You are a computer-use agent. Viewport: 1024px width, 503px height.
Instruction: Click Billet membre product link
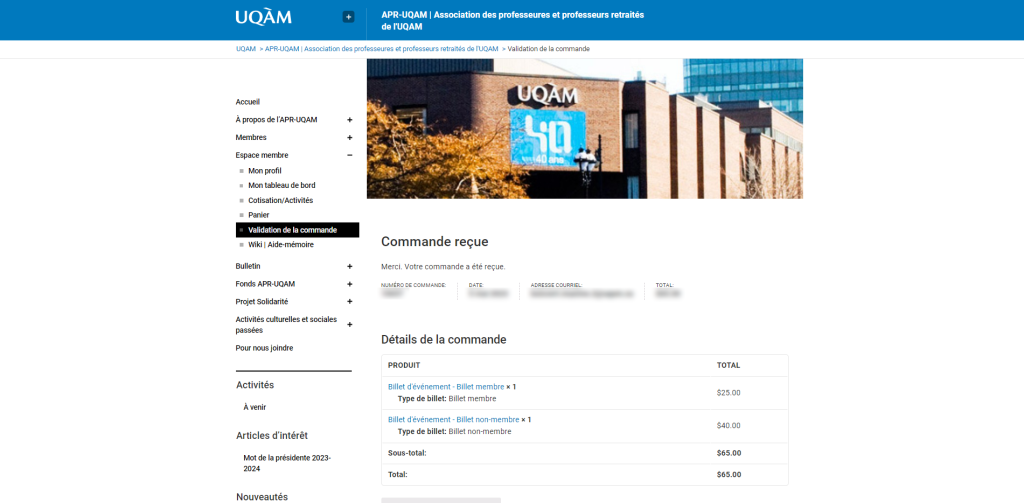(446, 387)
